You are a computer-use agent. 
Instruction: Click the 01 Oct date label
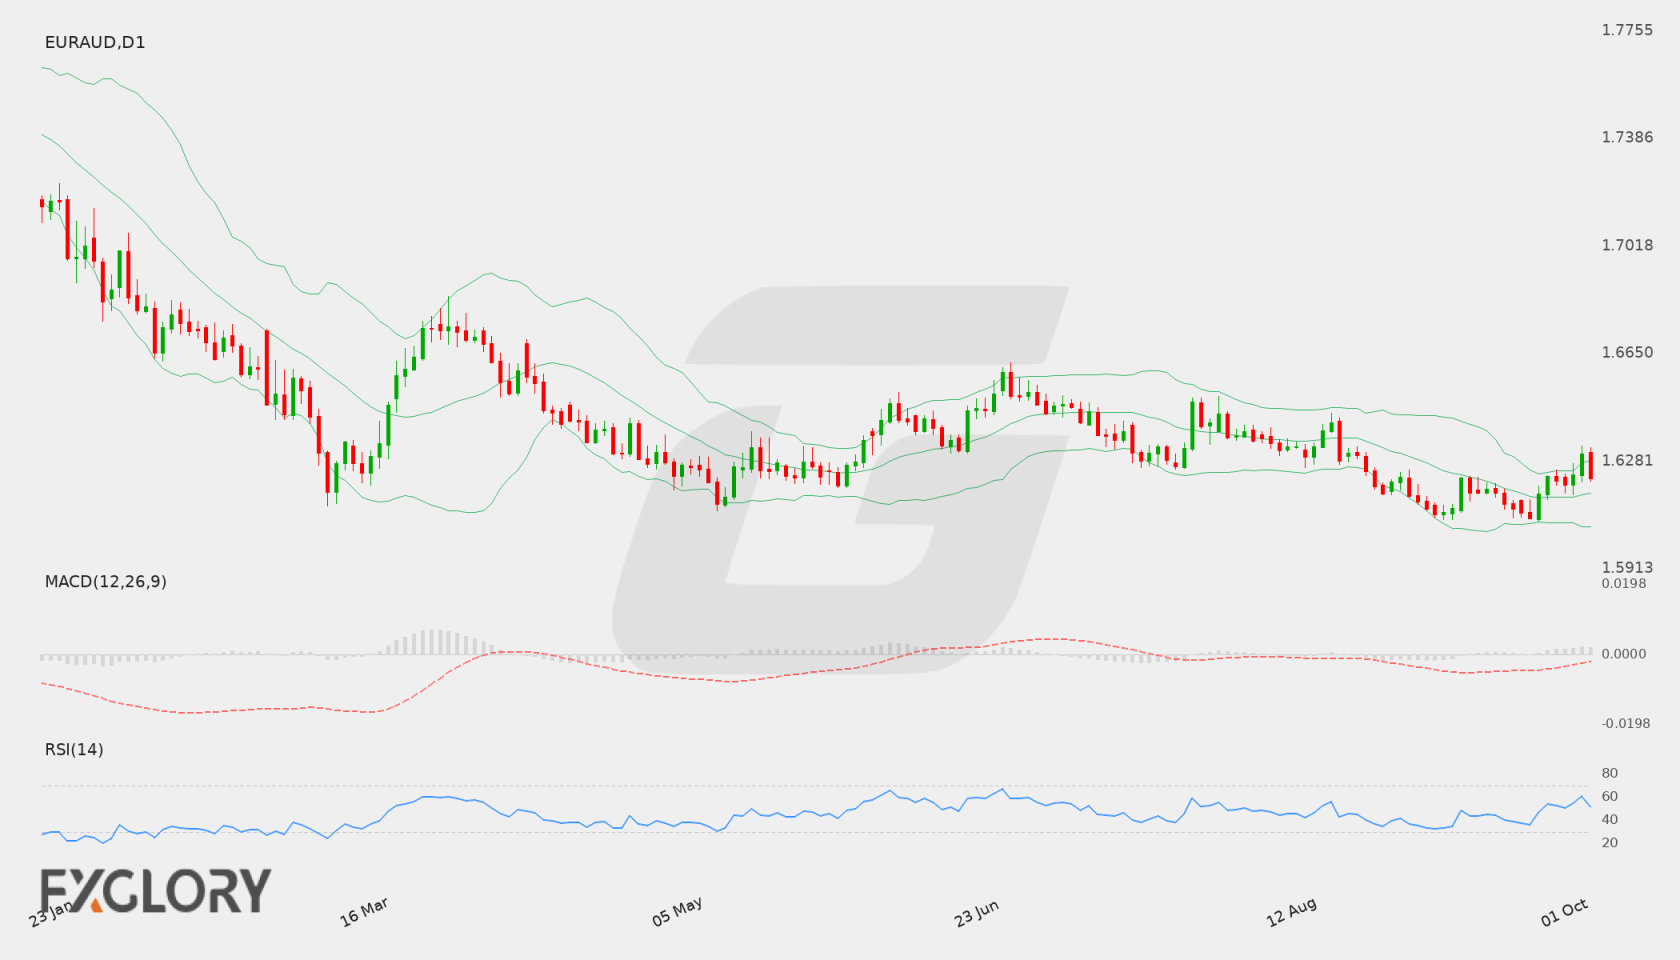tap(1564, 912)
